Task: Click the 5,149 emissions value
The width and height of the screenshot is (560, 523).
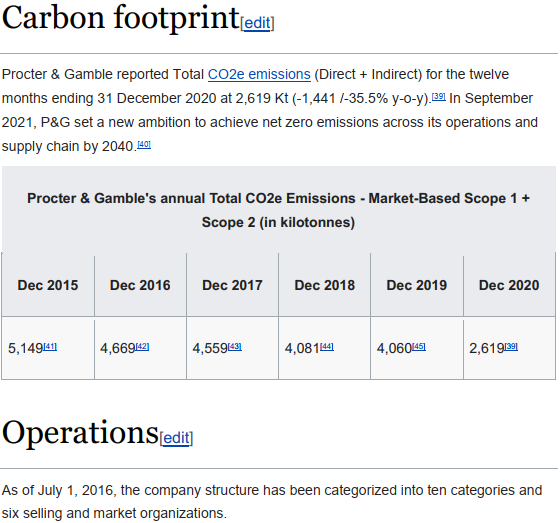Action: click(25, 348)
